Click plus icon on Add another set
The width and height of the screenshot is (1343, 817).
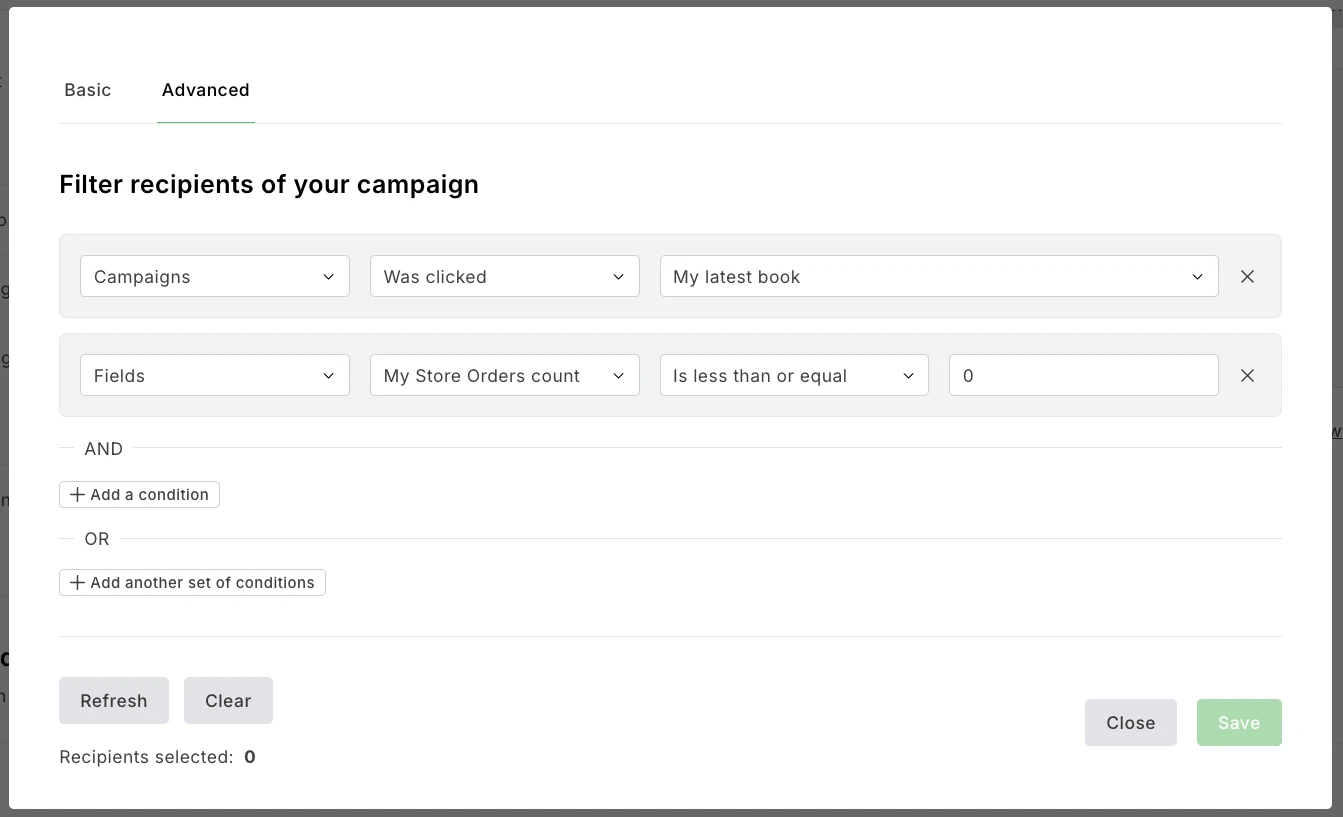77,583
